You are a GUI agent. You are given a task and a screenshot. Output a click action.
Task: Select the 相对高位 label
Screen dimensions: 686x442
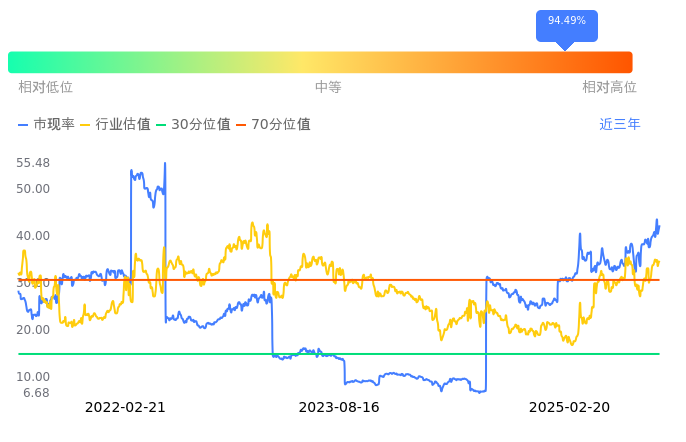[x=609, y=87]
